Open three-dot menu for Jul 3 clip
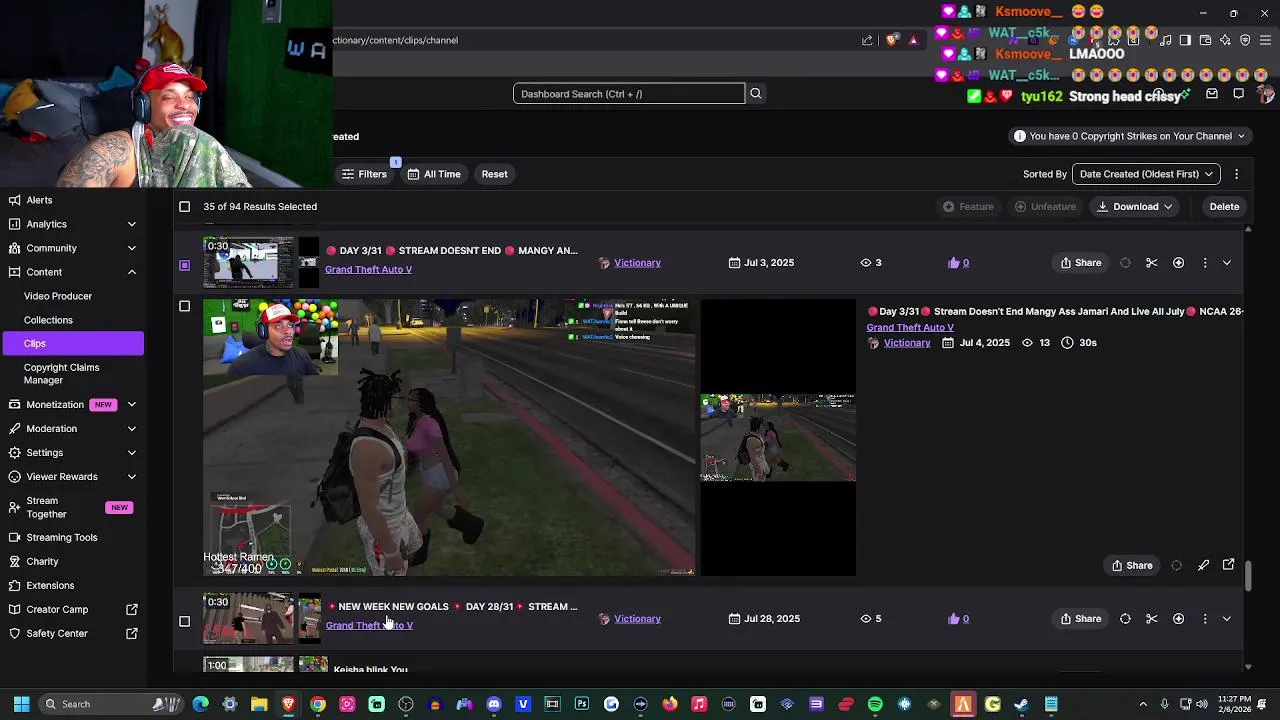 coord(1205,263)
